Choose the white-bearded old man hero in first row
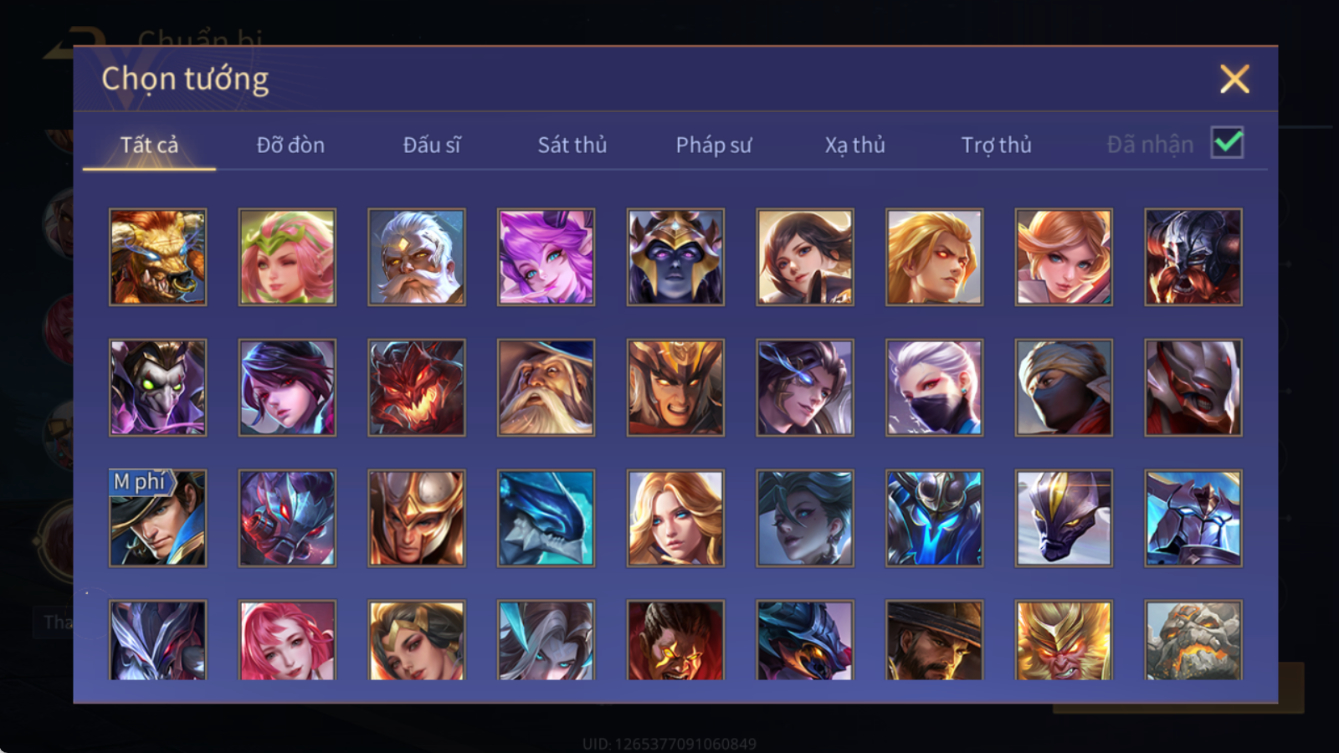1339x753 pixels. [416, 257]
